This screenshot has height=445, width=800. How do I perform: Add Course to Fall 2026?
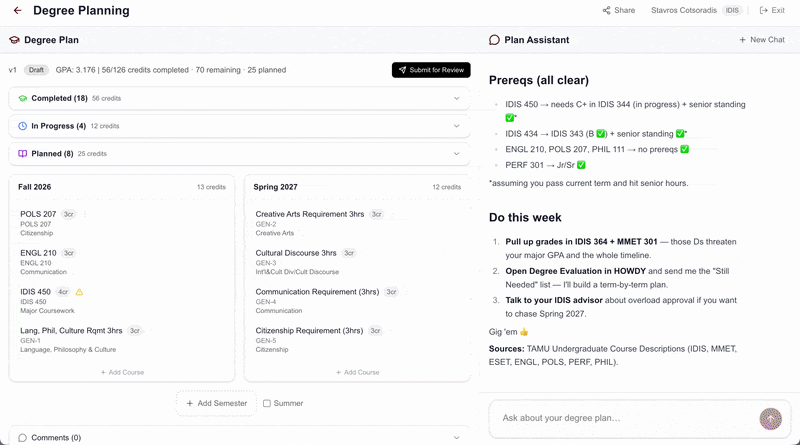click(x=122, y=372)
